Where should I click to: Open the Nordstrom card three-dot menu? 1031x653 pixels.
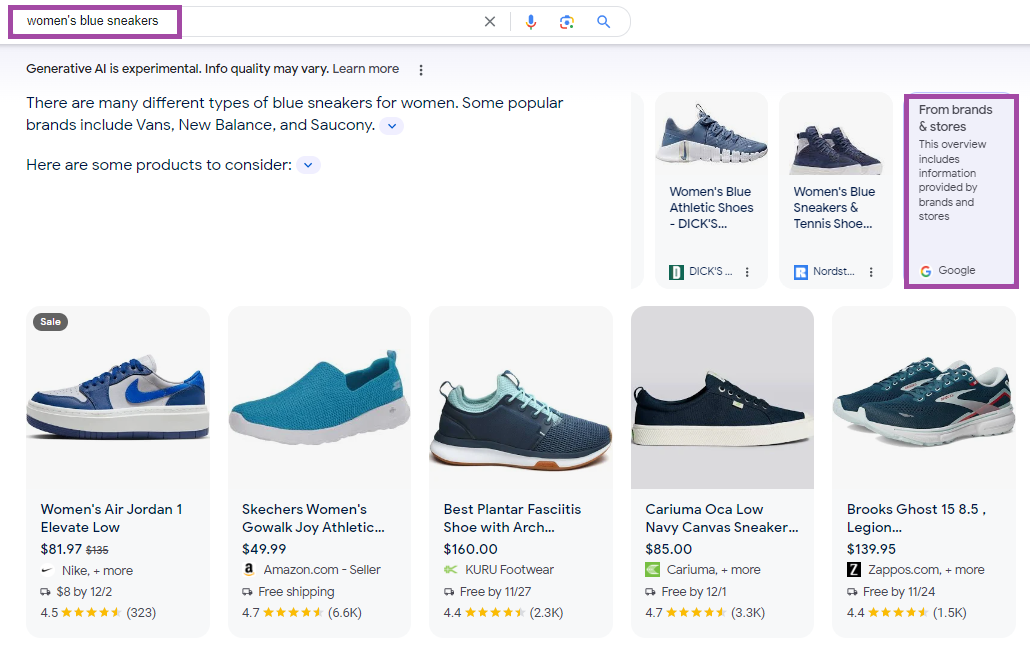coord(871,272)
